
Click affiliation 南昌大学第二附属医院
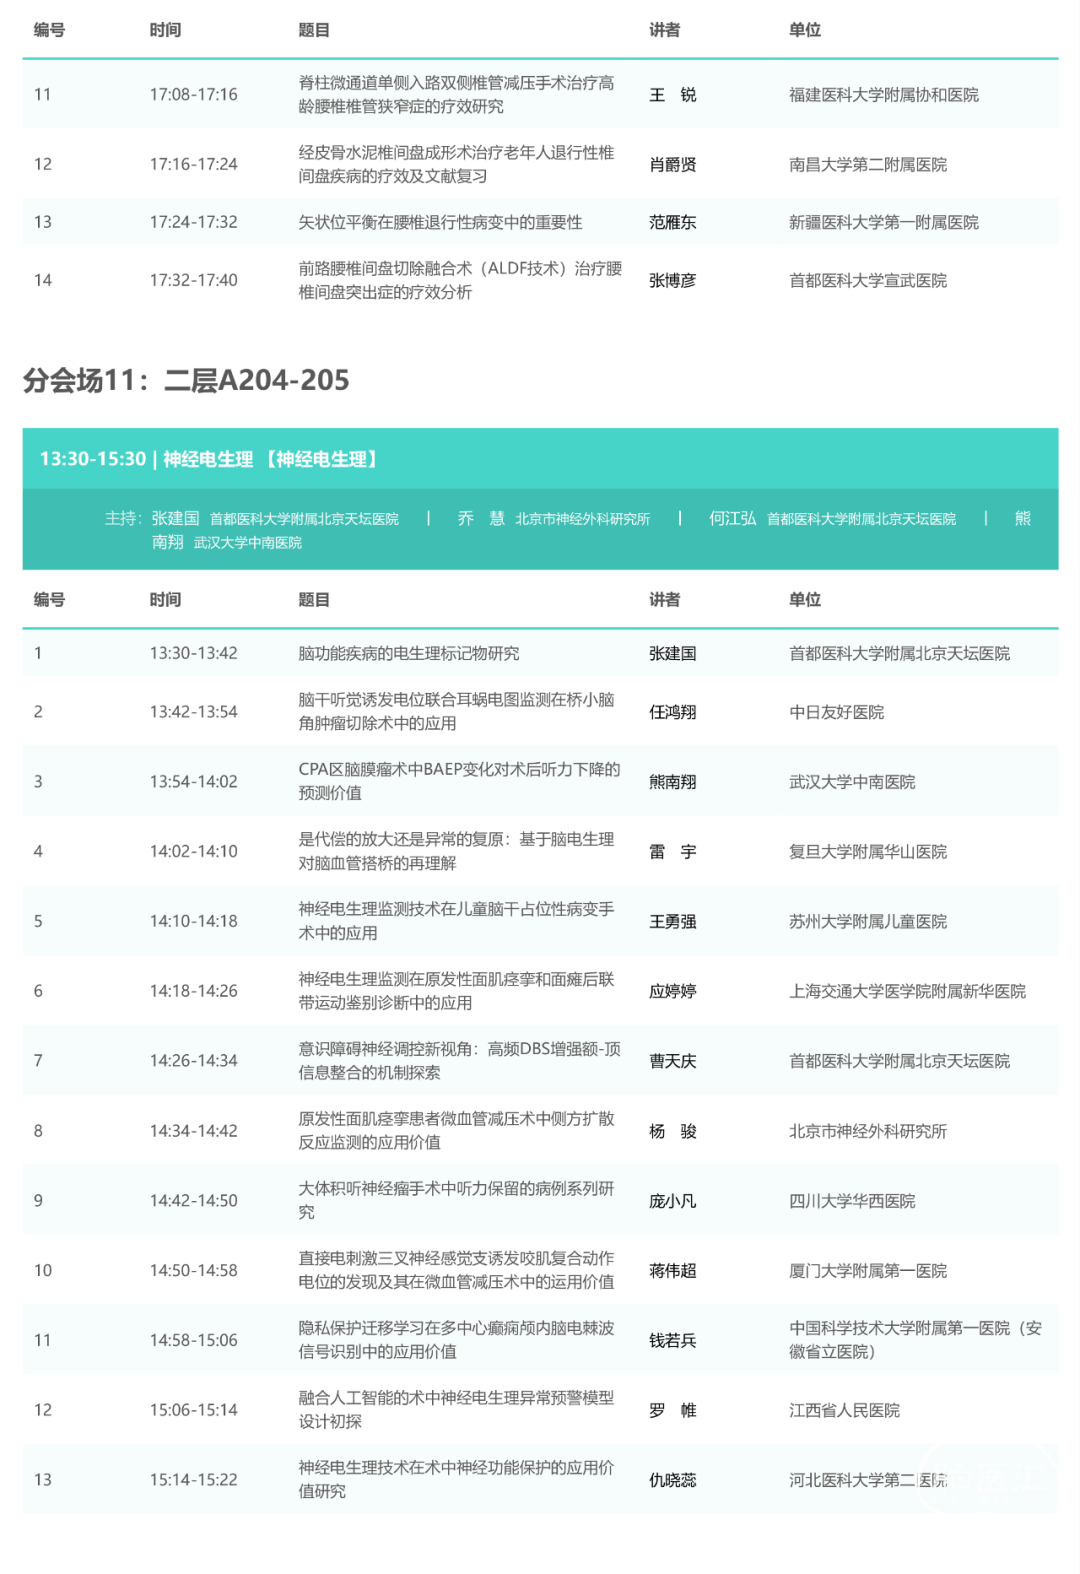[x=868, y=165]
